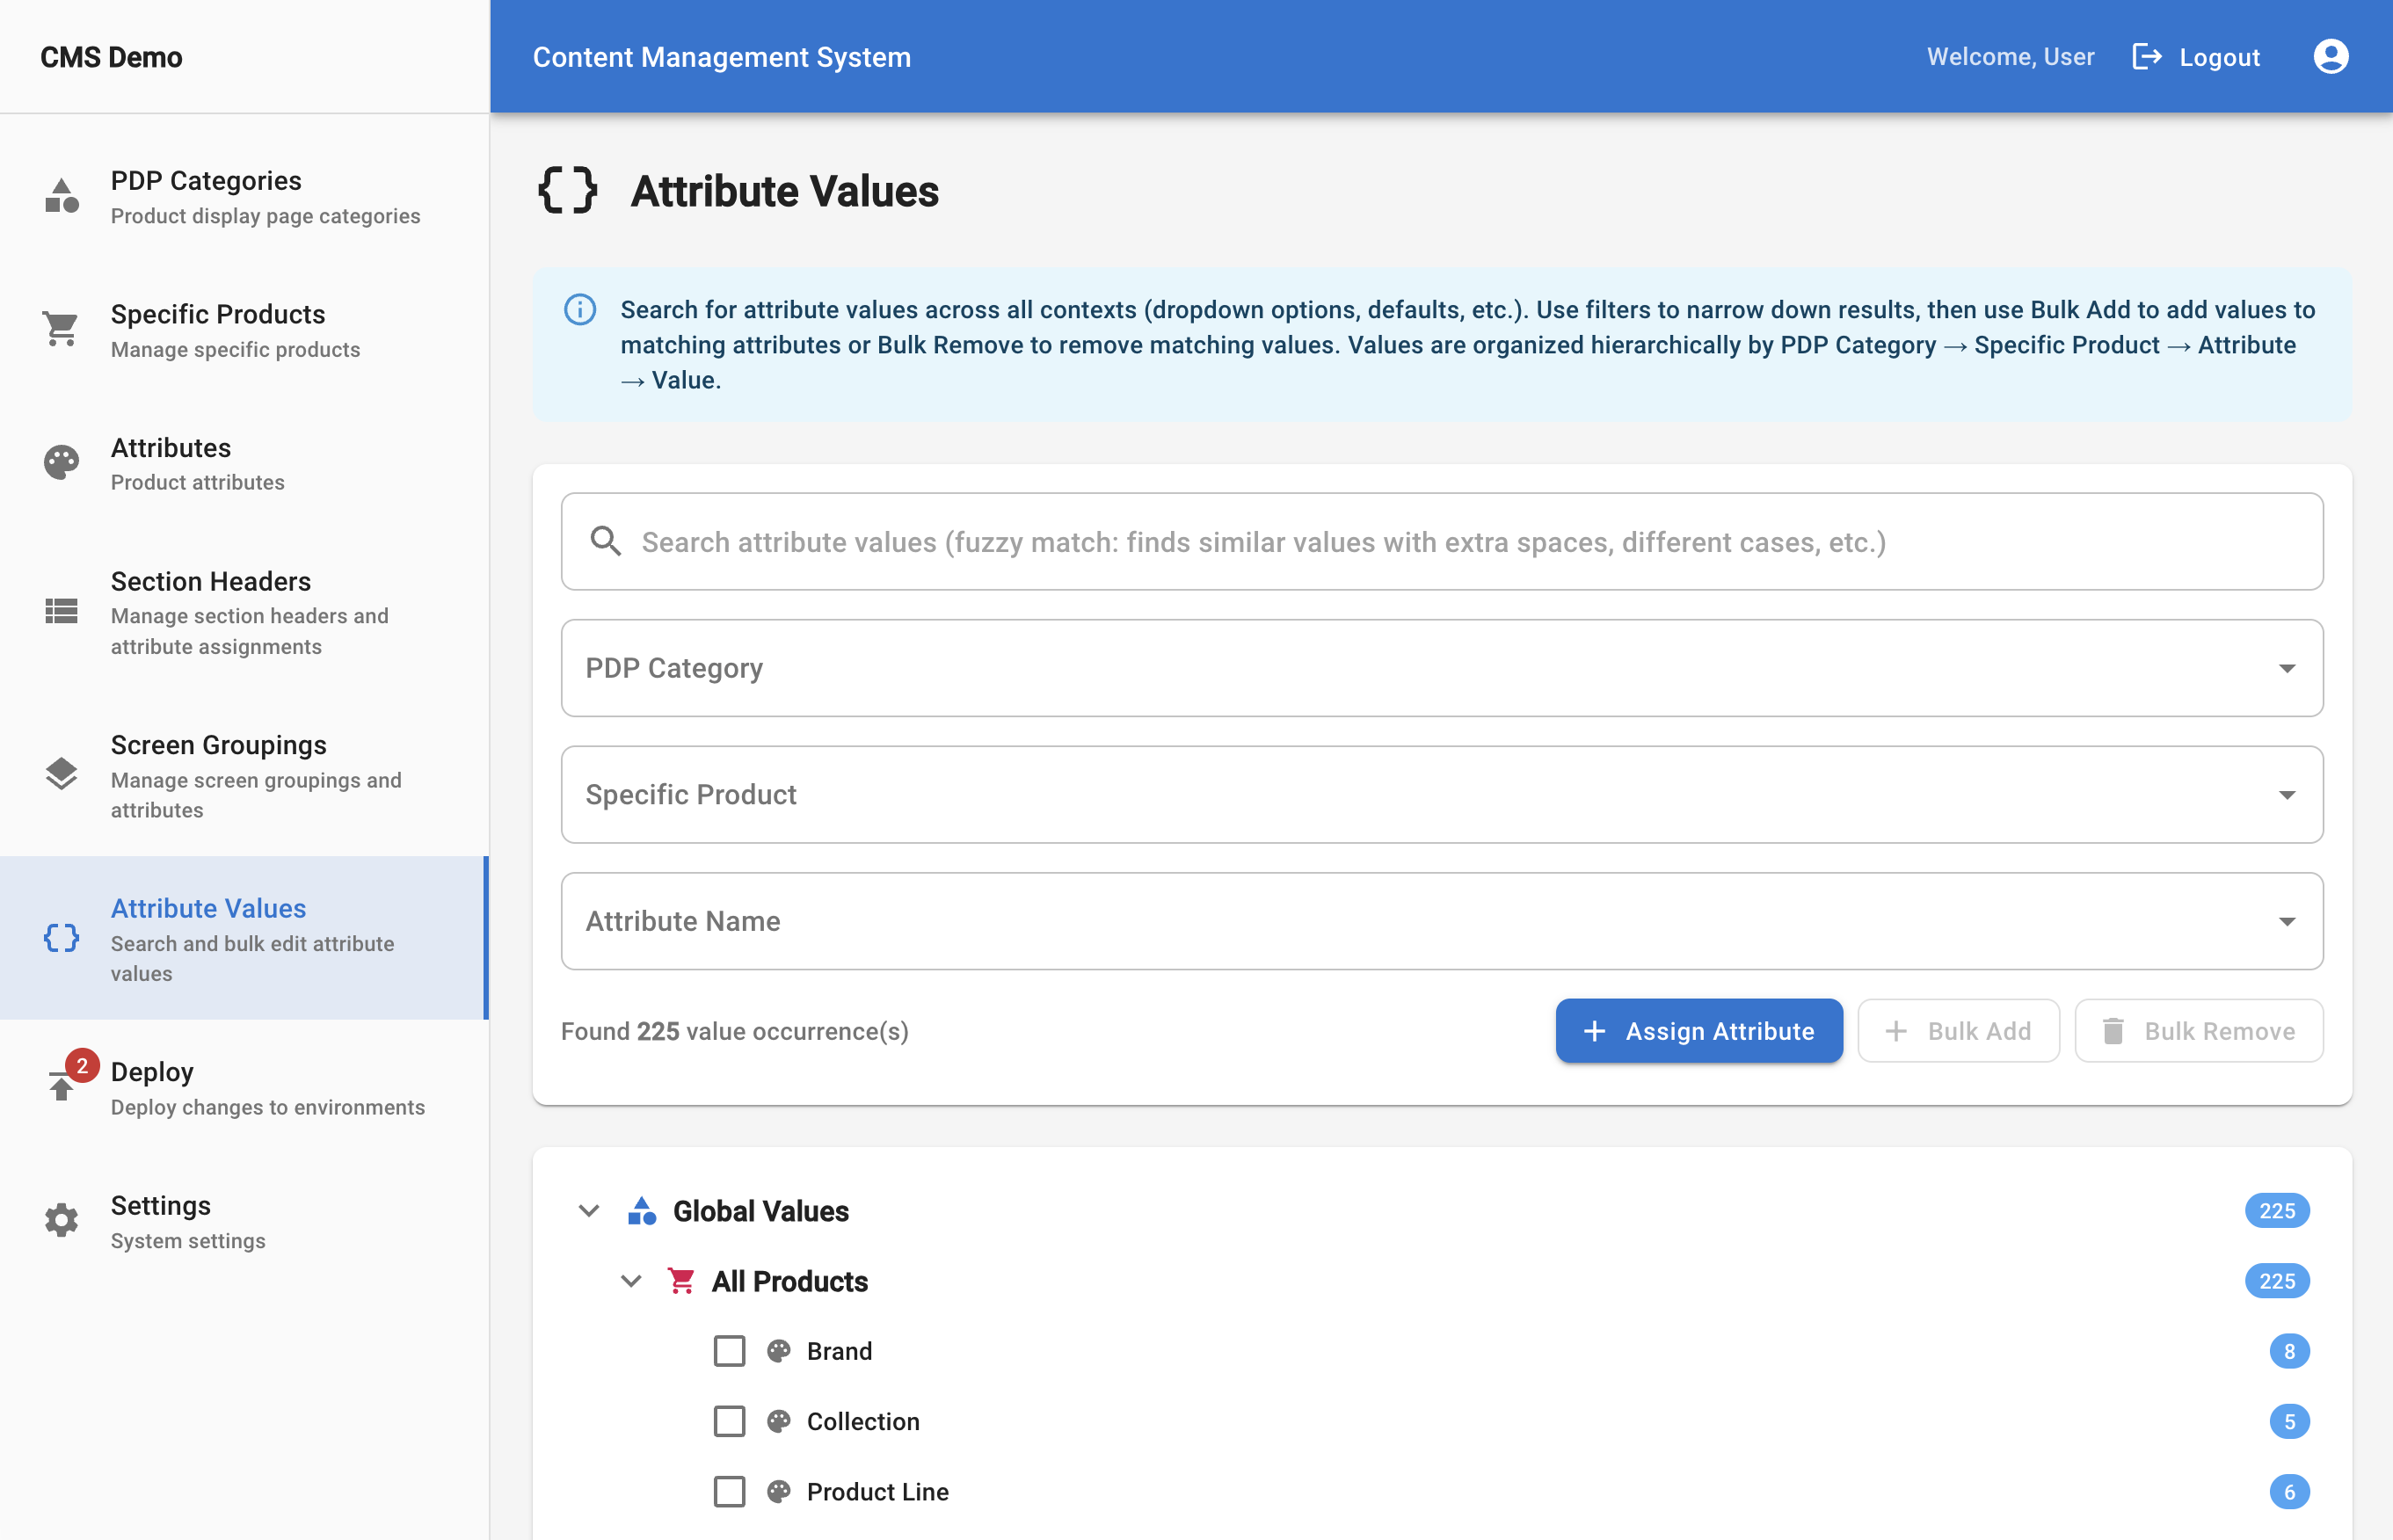Select the Screen Groupings layers icon
This screenshot has height=1540, width=2393.
coord(61,775)
